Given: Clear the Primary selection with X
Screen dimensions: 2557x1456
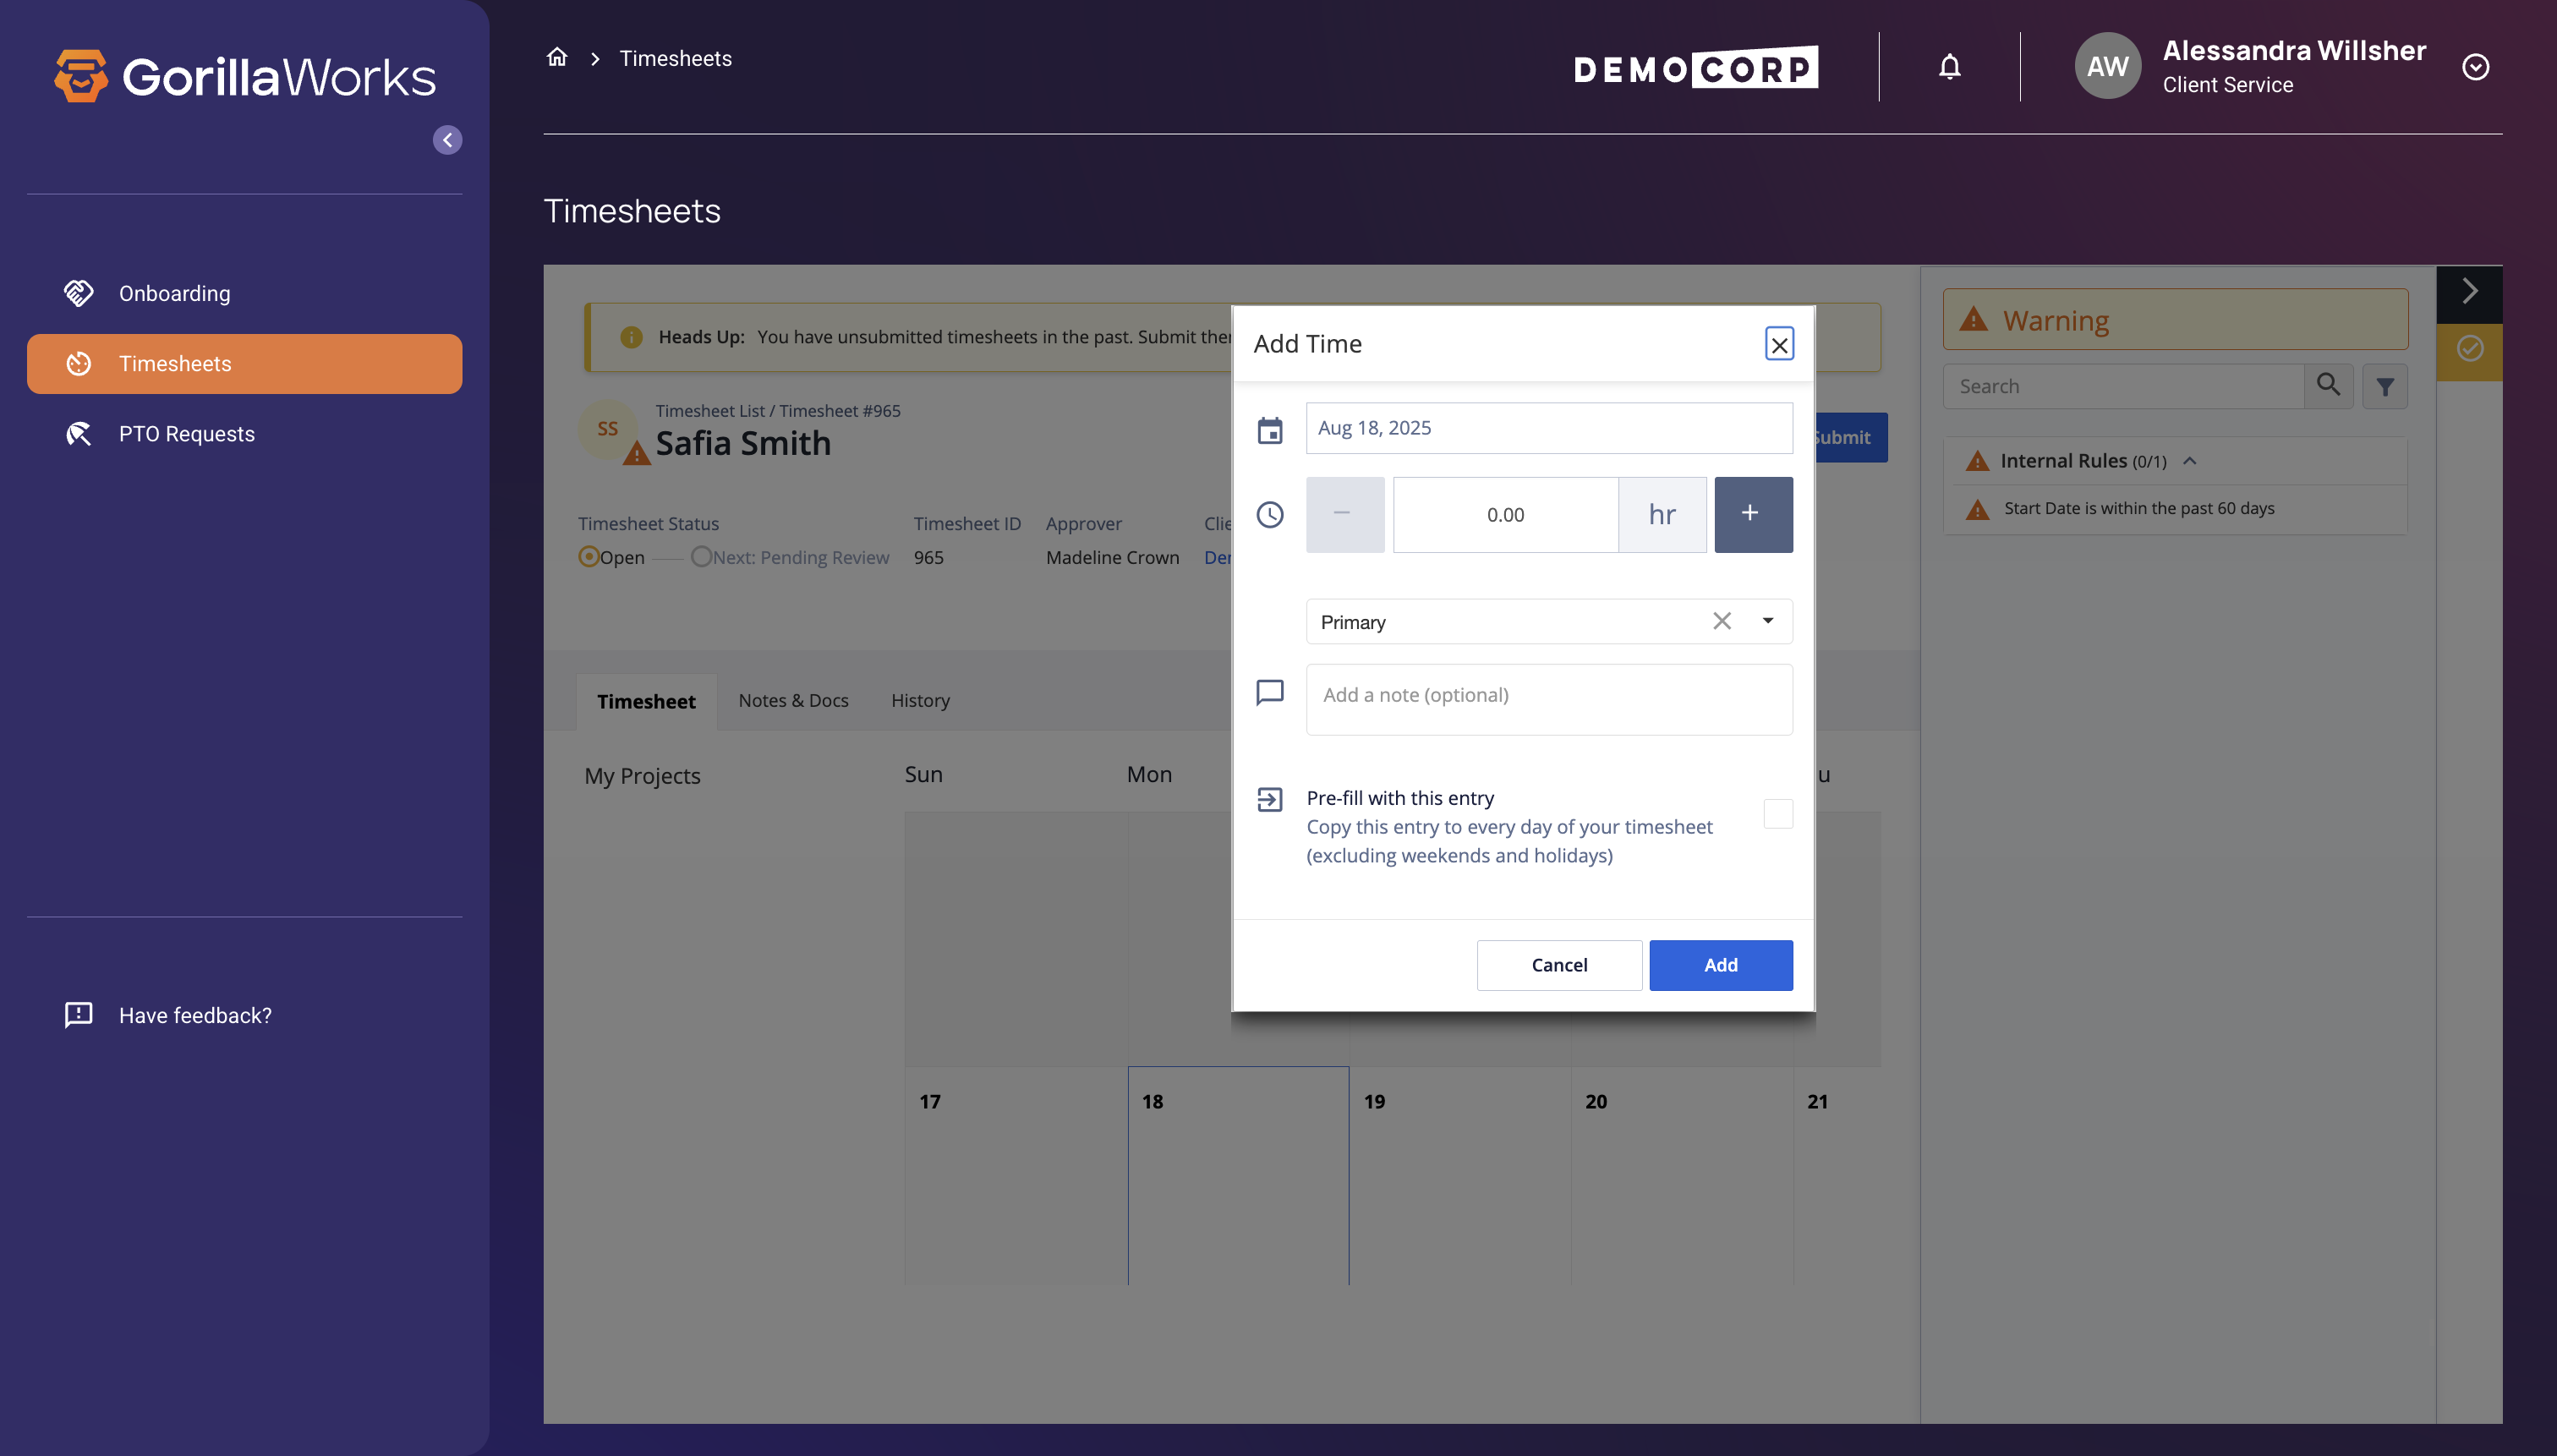Looking at the screenshot, I should tap(1721, 621).
